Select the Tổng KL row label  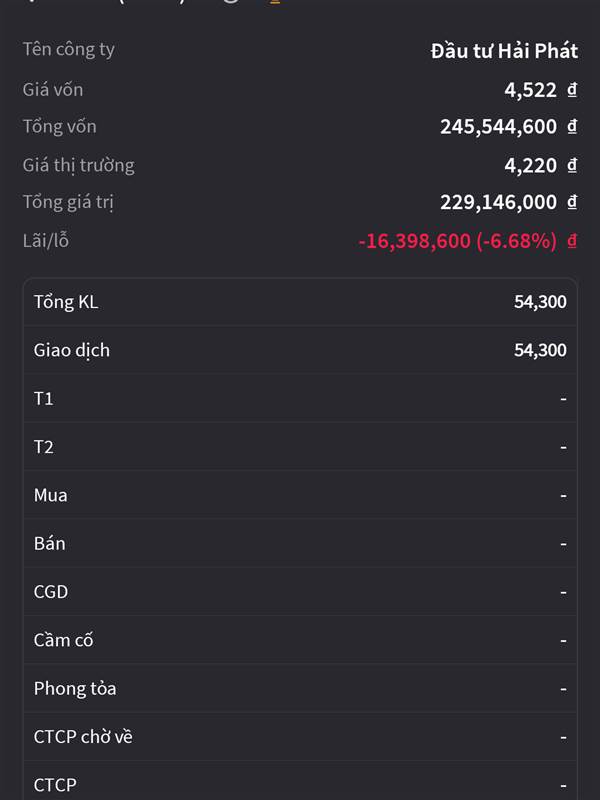tap(66, 302)
